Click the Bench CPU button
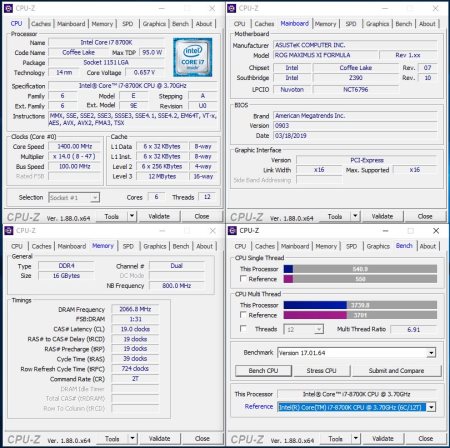450x448 pixels. pos(263,371)
